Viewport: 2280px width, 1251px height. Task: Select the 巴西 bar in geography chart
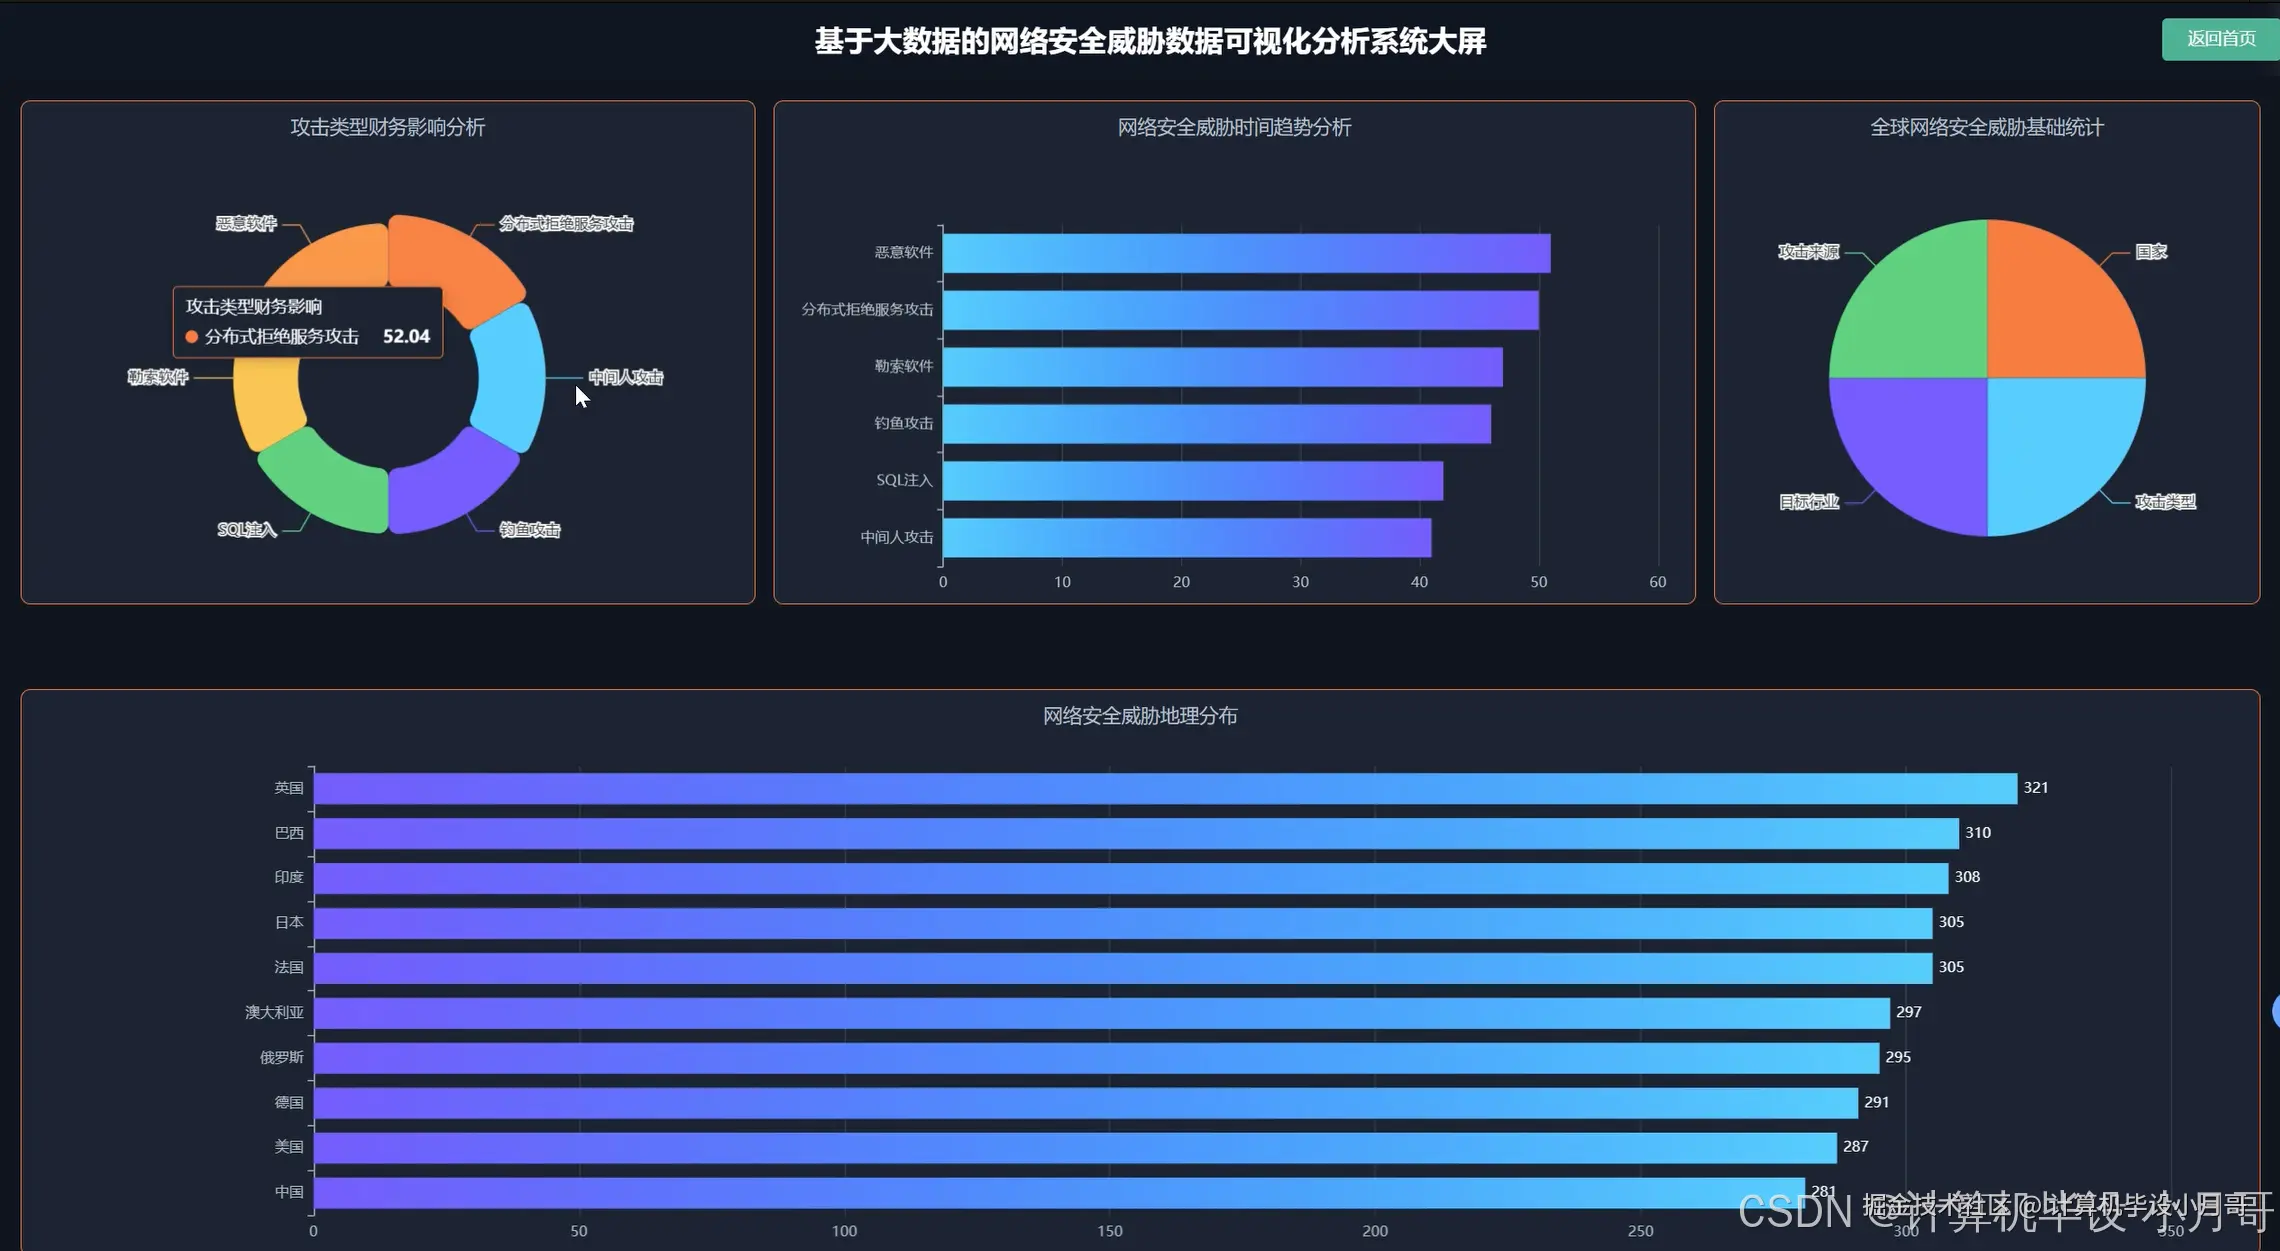(x=1136, y=833)
